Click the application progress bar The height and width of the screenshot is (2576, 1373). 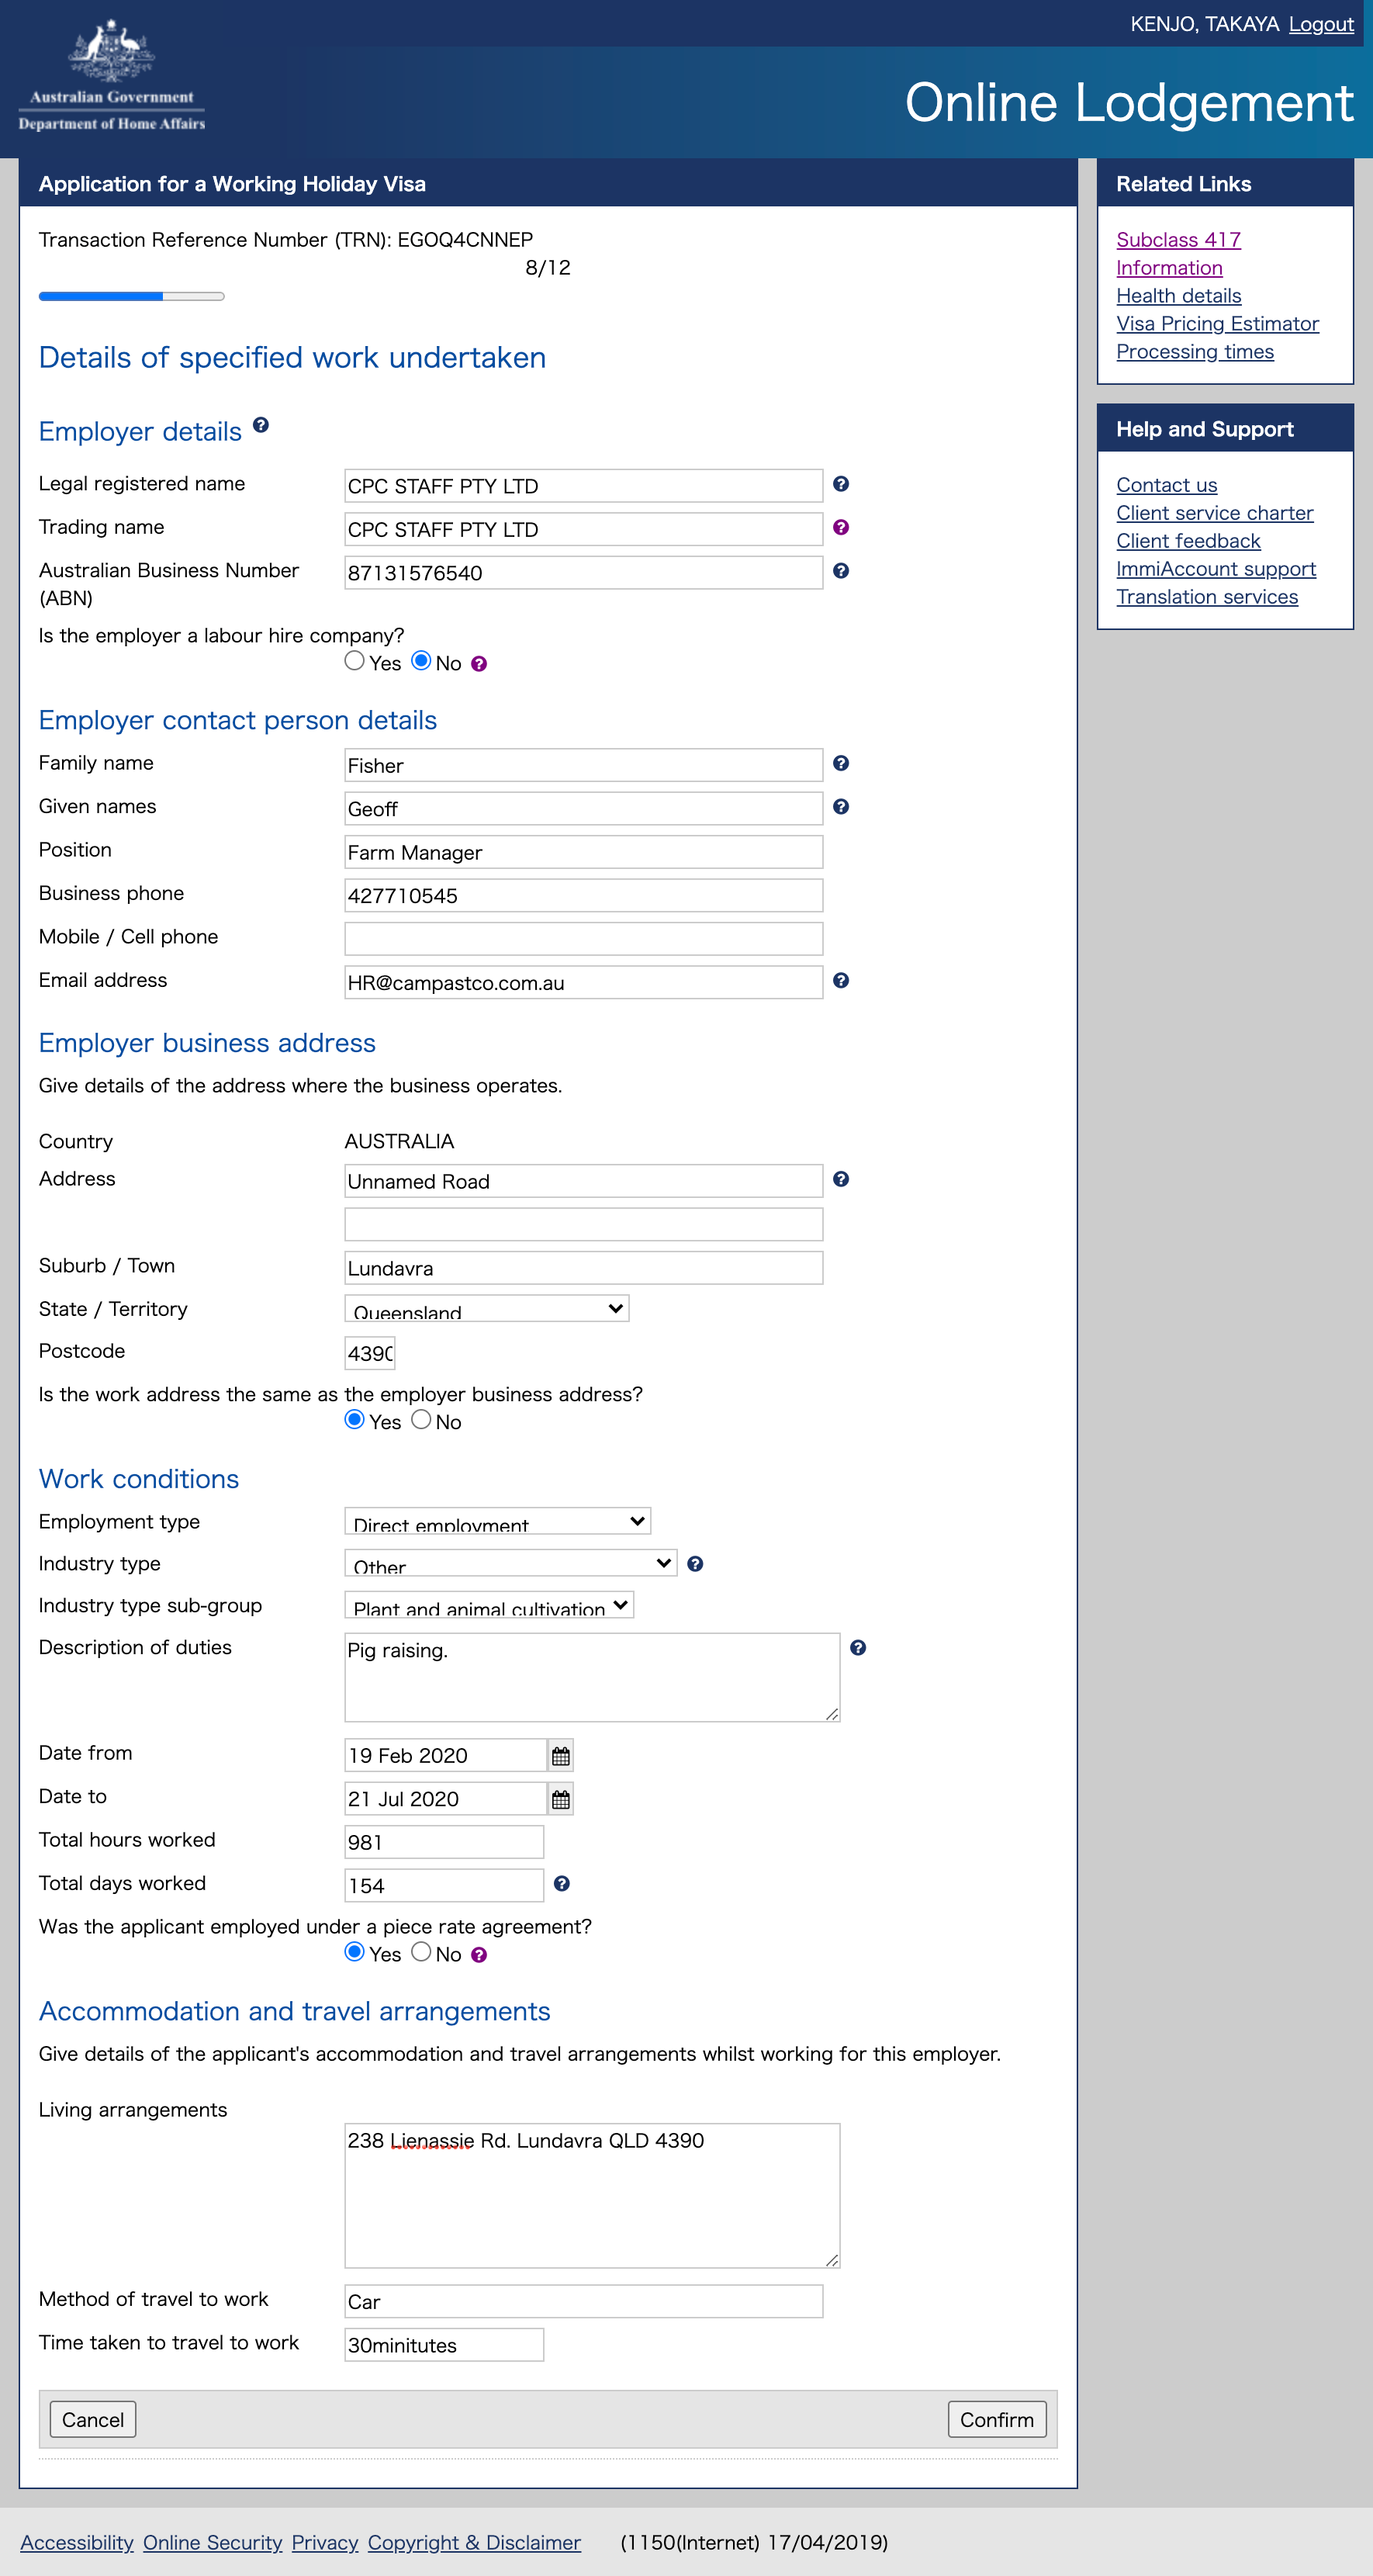pyautogui.click(x=131, y=296)
